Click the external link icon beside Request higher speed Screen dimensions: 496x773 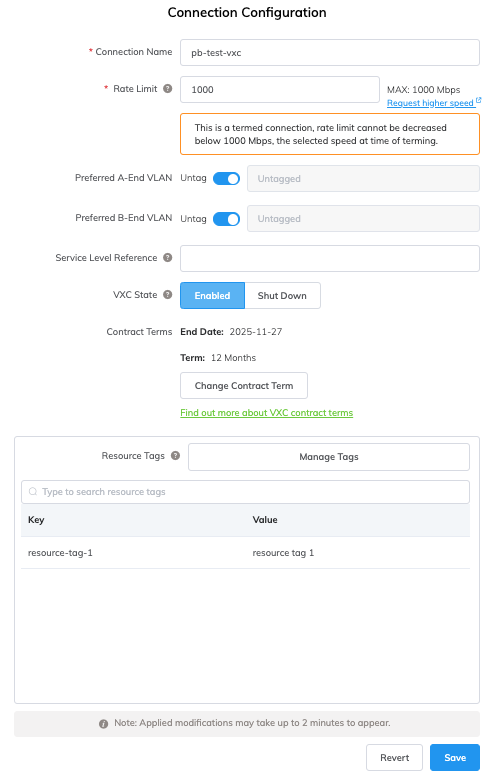click(x=478, y=101)
